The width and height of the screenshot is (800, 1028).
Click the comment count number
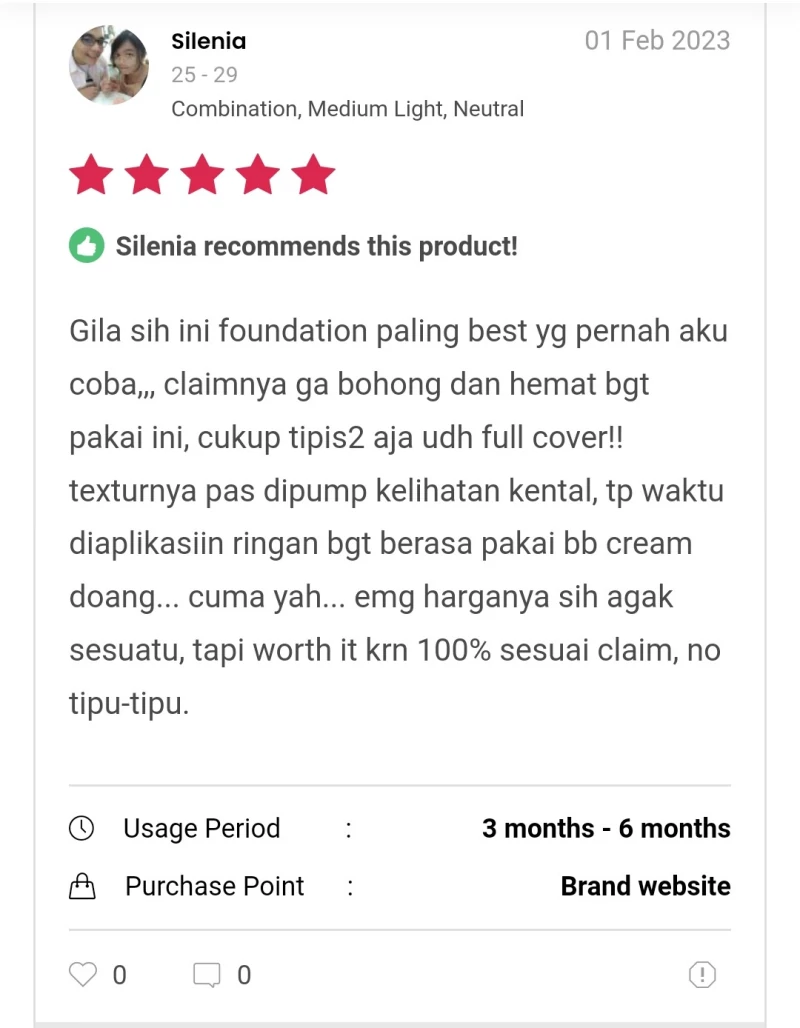coord(244,975)
